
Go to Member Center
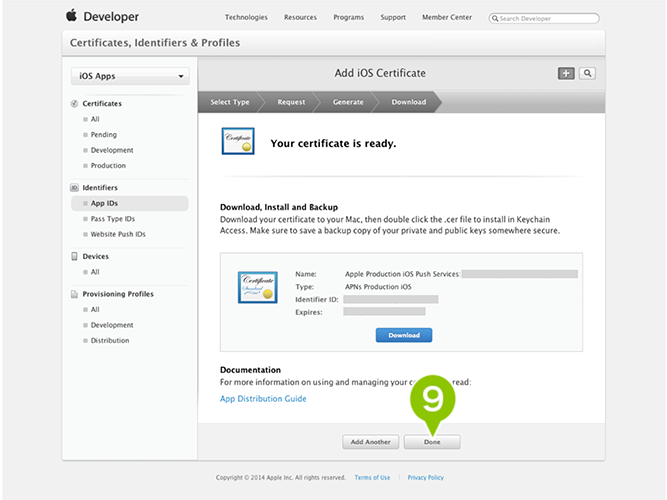click(447, 17)
